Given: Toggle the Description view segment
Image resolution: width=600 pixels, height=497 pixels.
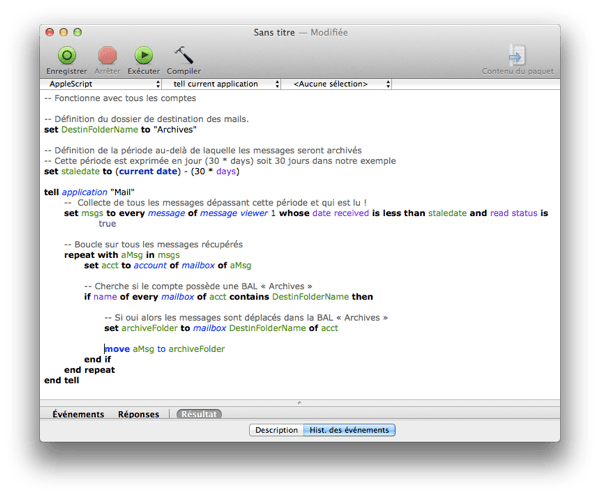Looking at the screenshot, I should point(276,430).
